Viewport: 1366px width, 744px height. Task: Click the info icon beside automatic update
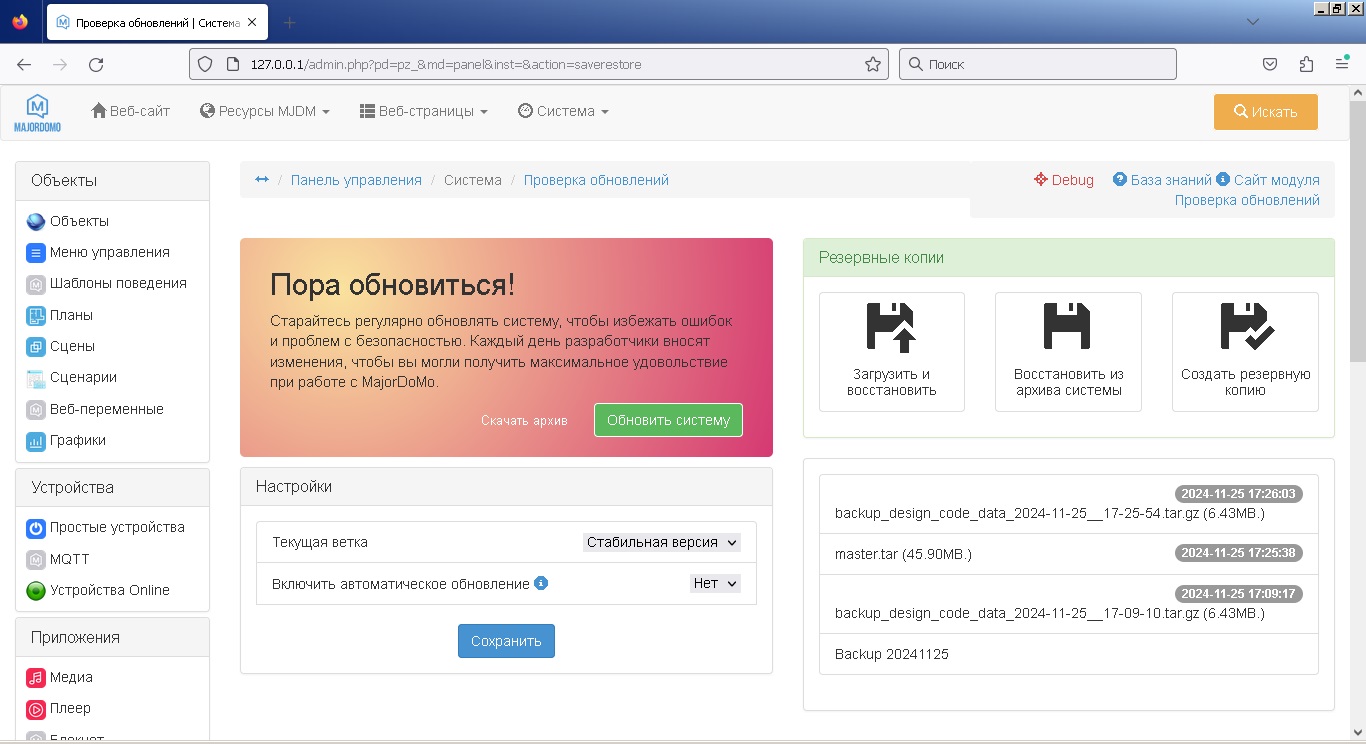pos(541,583)
